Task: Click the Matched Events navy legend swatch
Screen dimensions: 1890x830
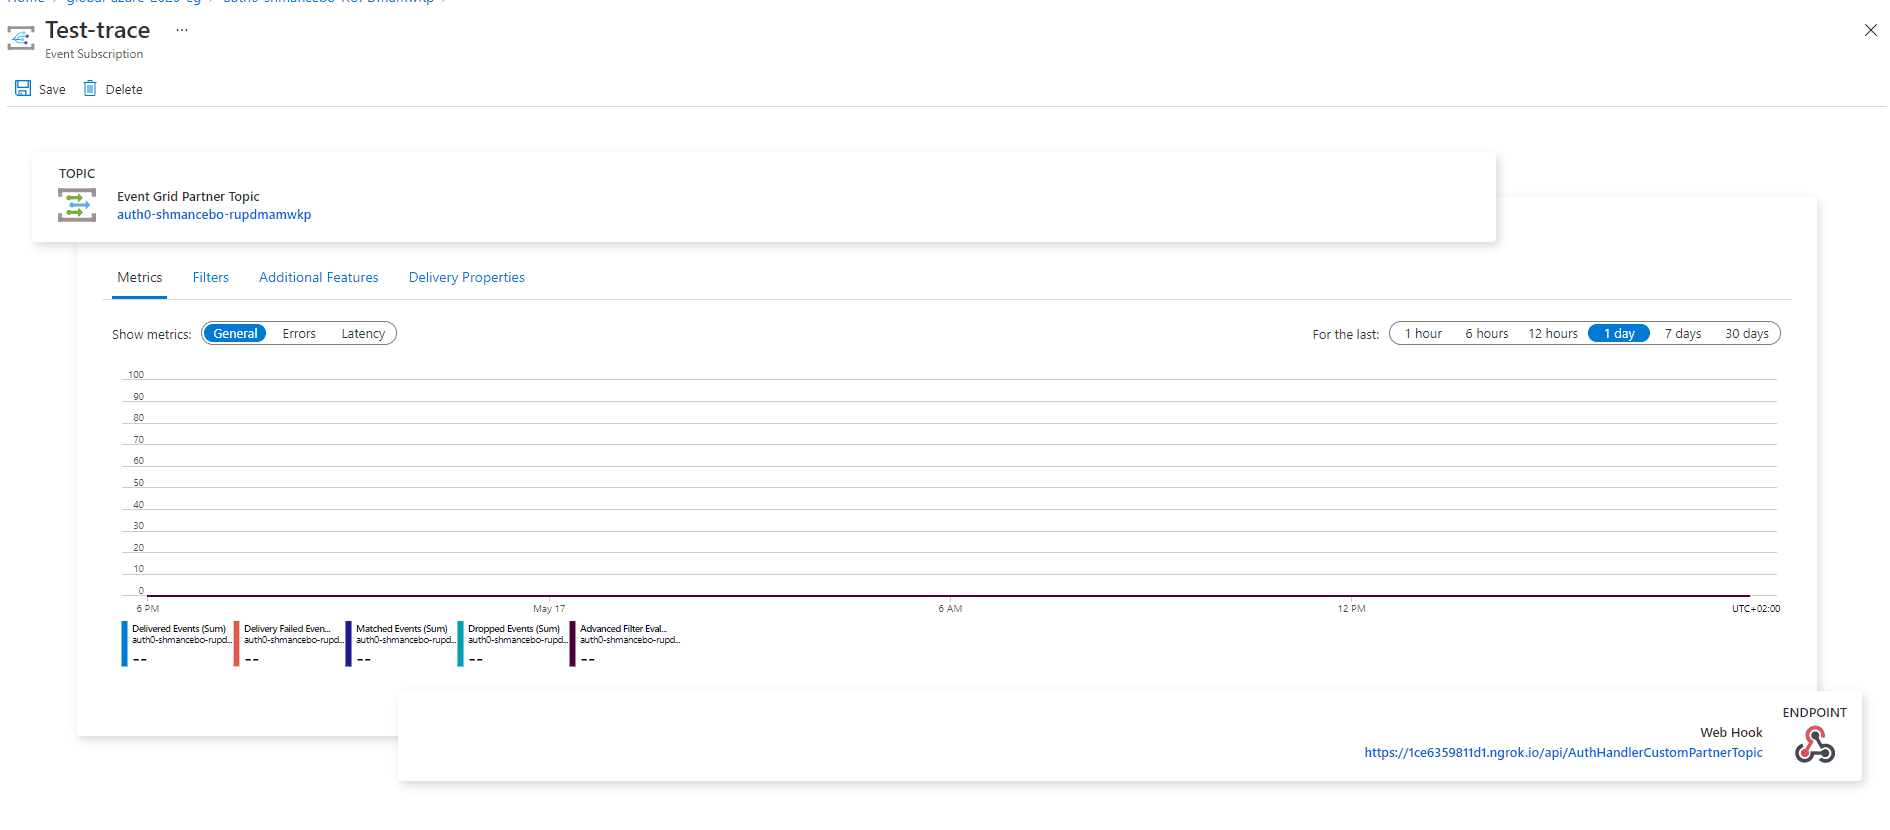Action: pos(348,644)
